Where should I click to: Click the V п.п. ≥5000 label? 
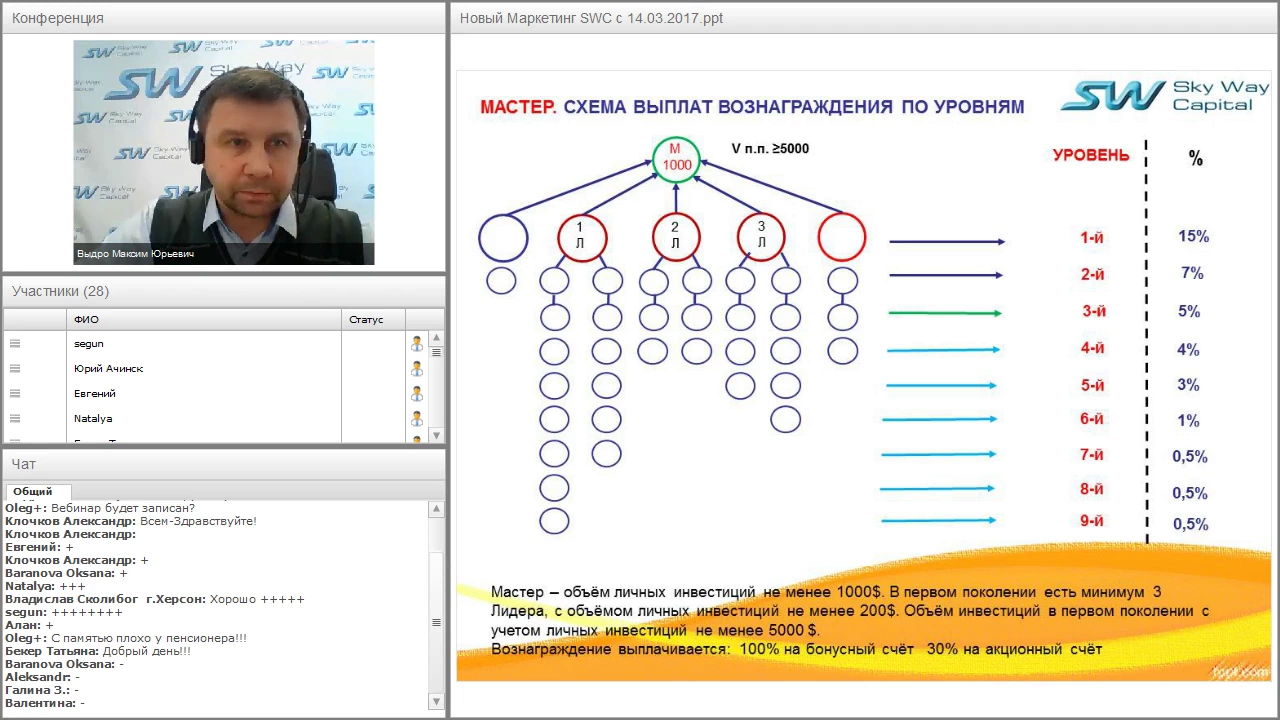click(x=770, y=149)
